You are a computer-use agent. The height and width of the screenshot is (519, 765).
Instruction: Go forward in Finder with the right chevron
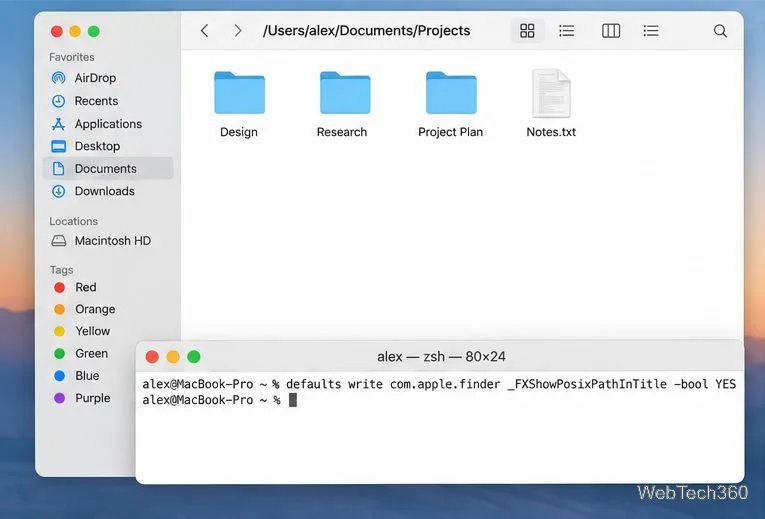point(238,31)
